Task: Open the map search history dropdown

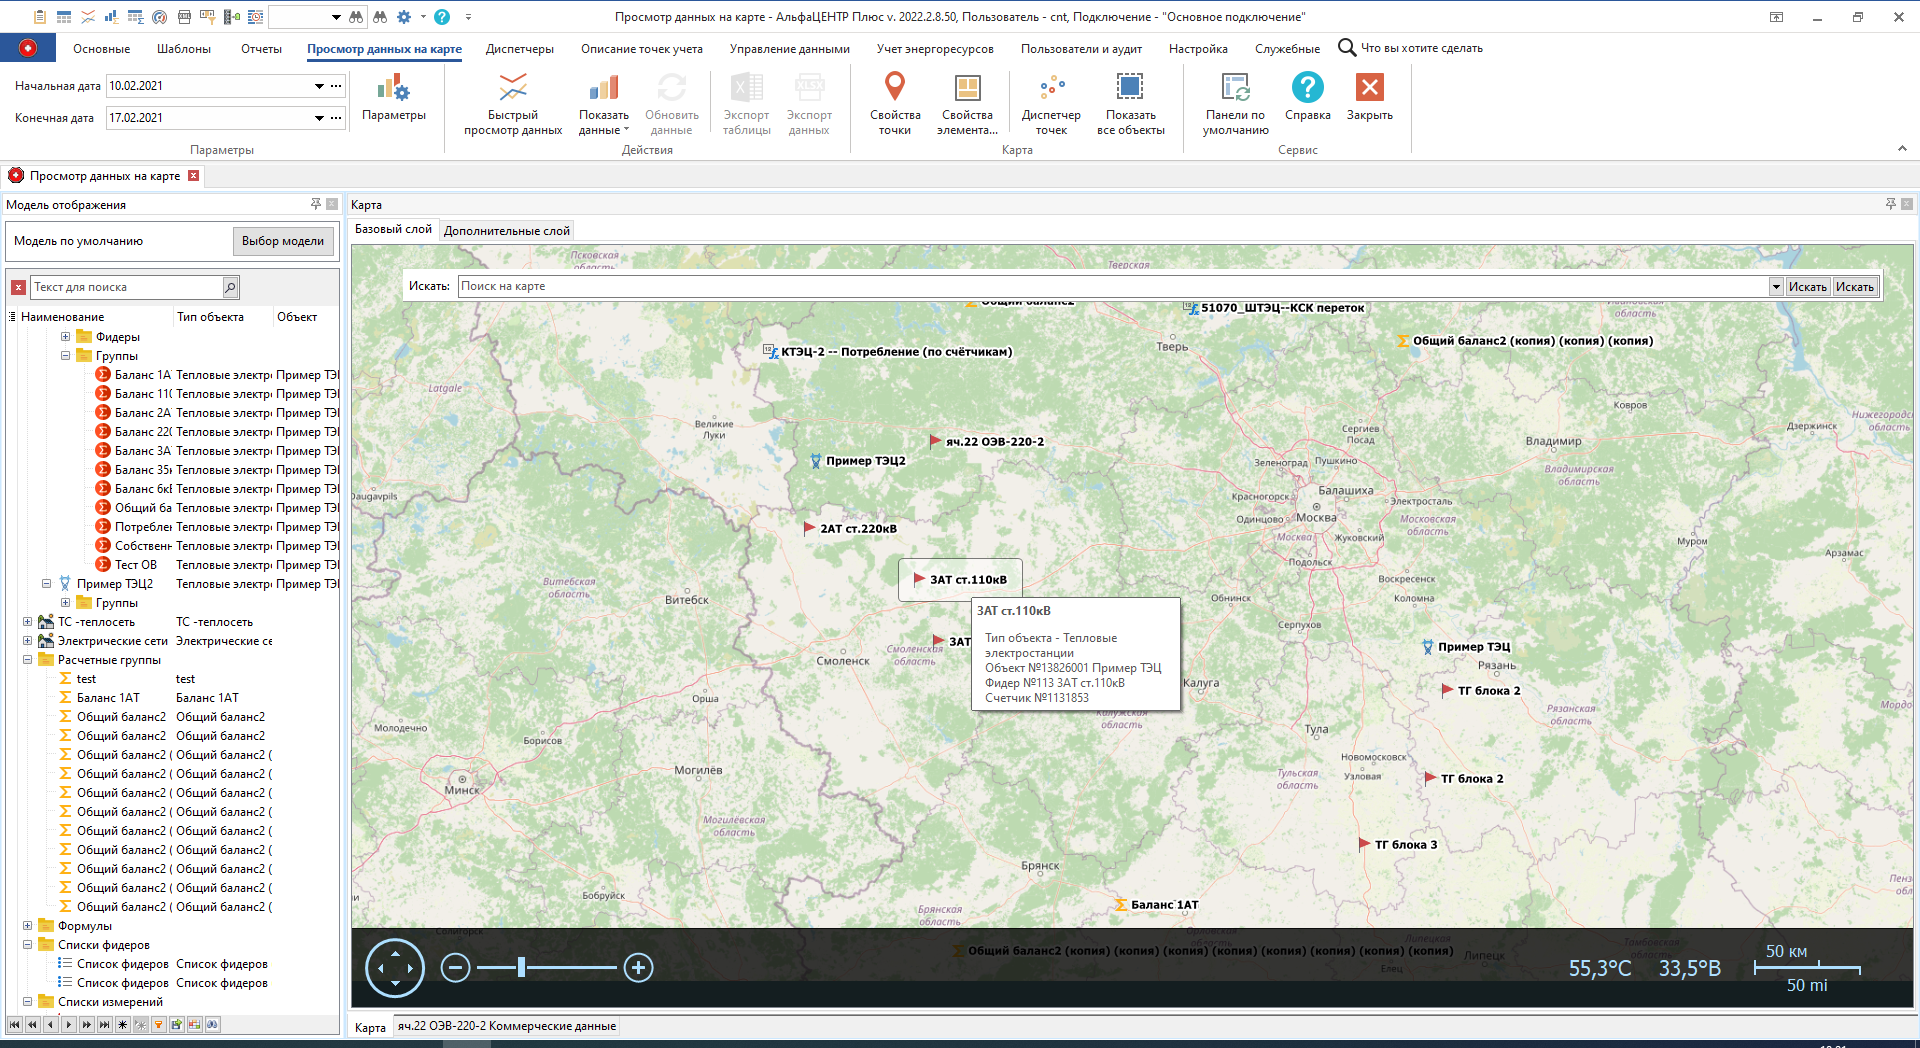Action: pyautogui.click(x=1774, y=286)
